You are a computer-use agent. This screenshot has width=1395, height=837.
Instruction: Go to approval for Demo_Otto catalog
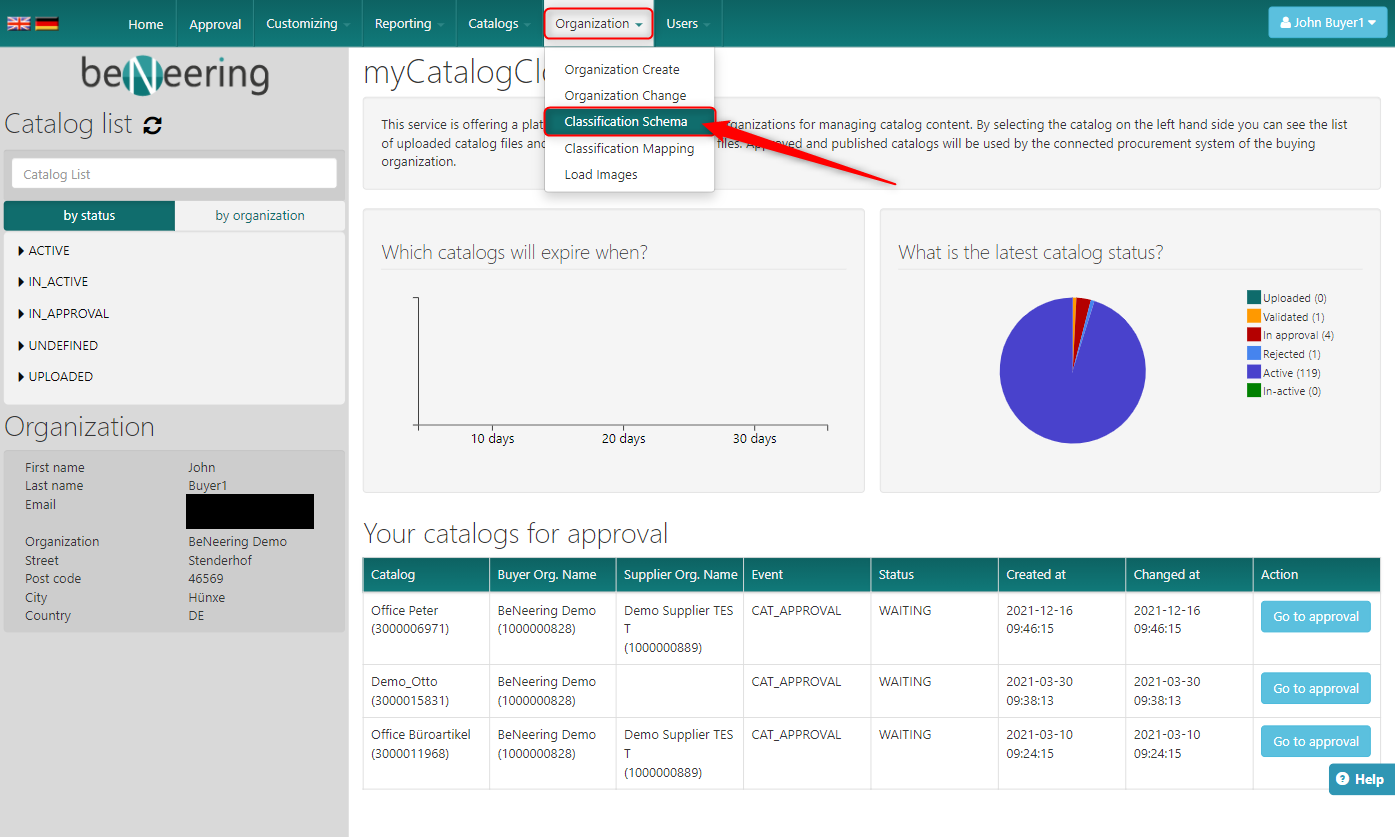pos(1315,689)
